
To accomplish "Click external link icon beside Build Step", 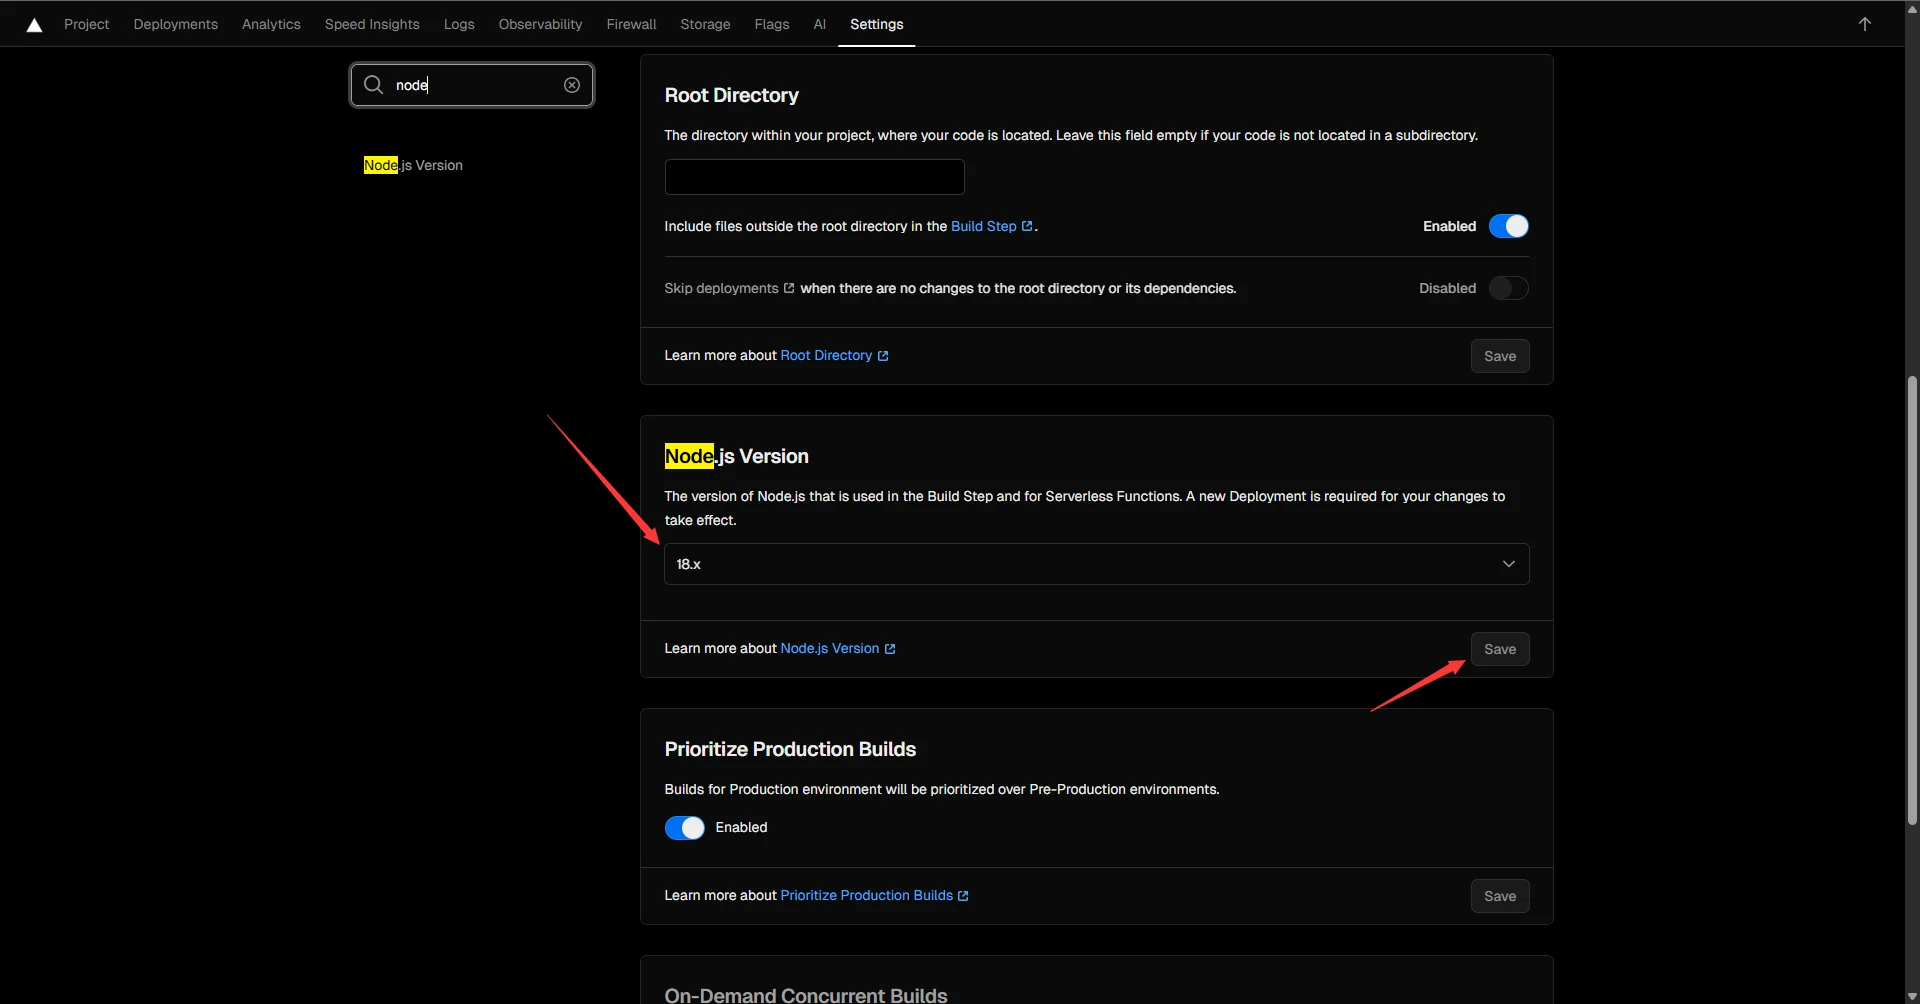I will (1027, 227).
